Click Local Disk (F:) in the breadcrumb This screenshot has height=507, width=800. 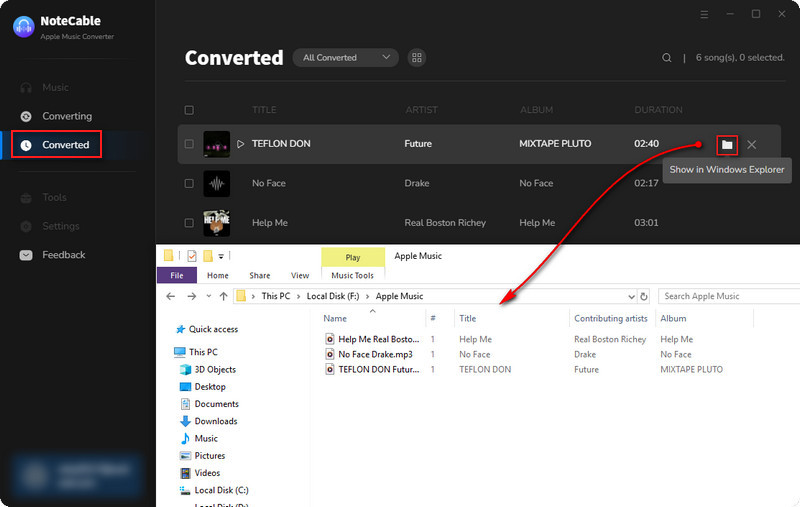pyautogui.click(x=333, y=296)
